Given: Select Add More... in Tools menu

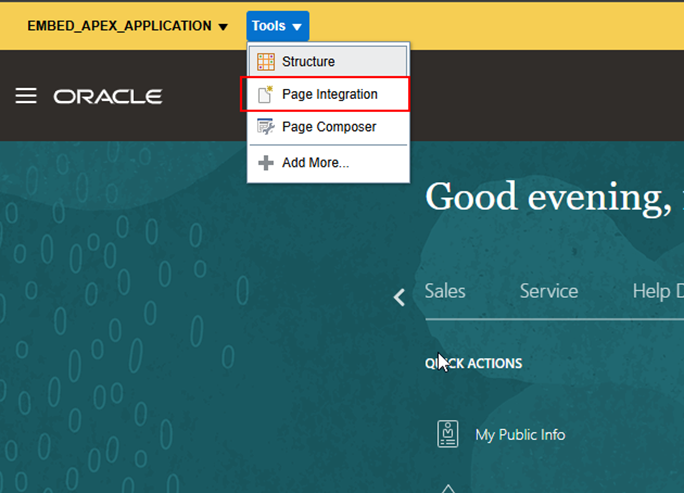Looking at the screenshot, I should coord(328,163).
